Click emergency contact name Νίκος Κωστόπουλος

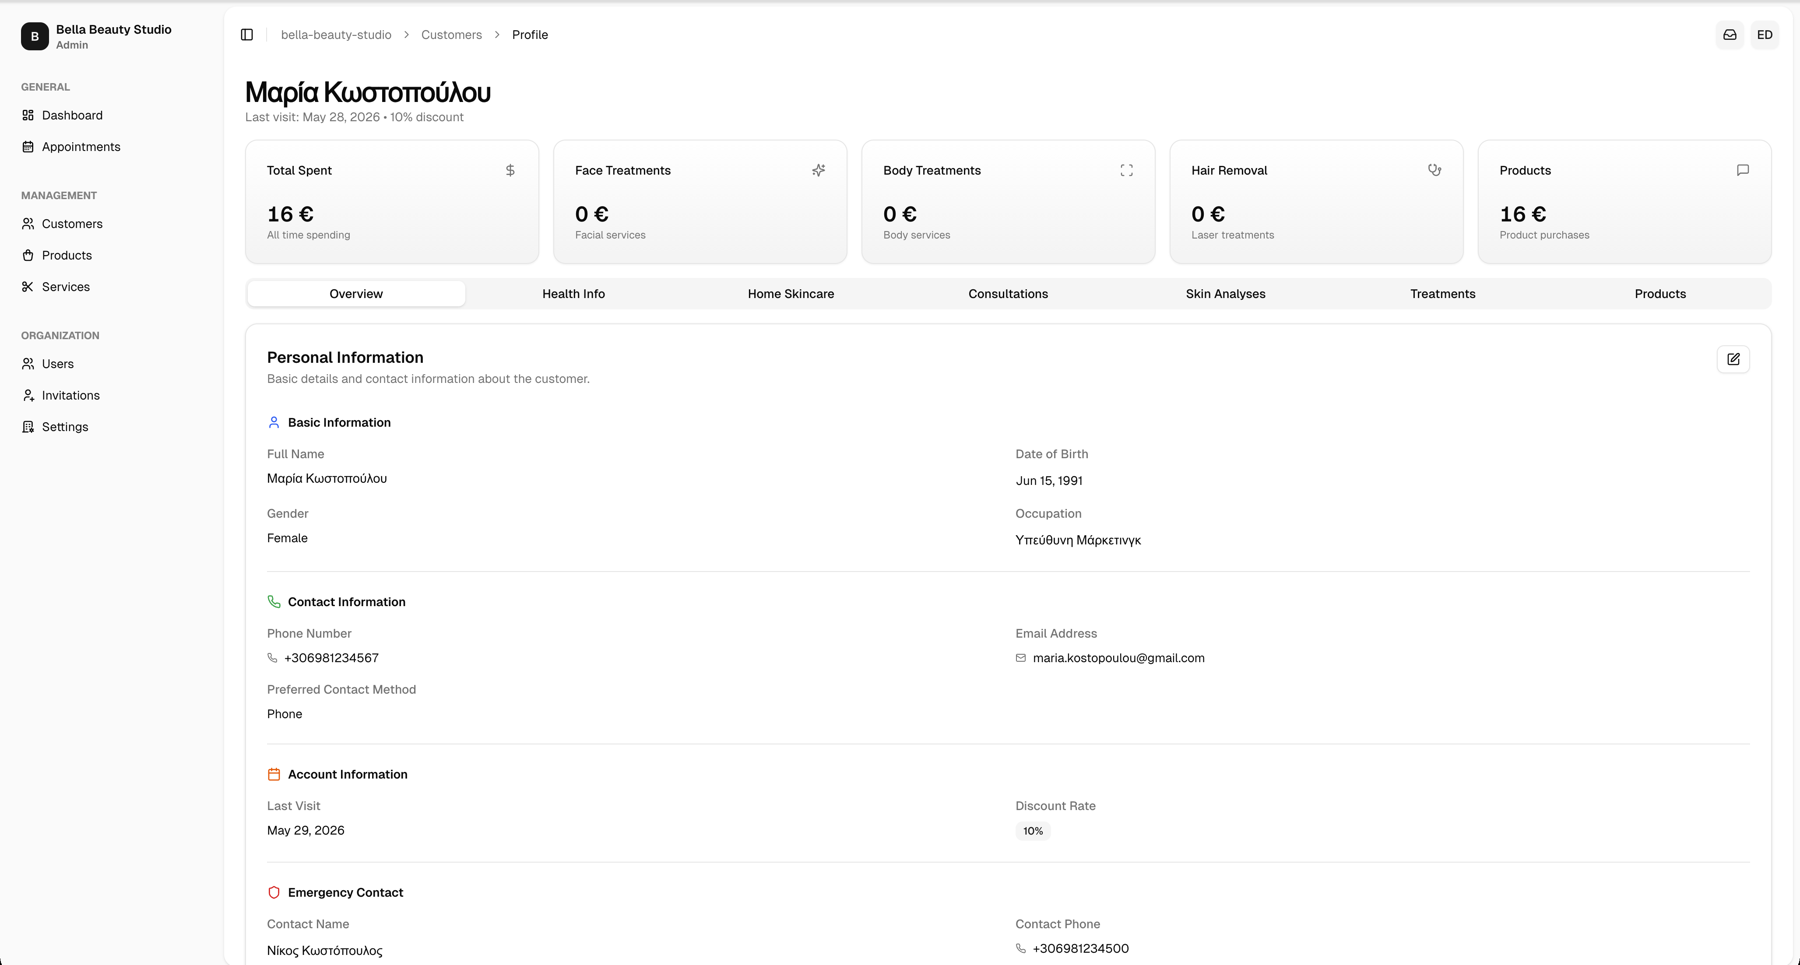click(325, 951)
